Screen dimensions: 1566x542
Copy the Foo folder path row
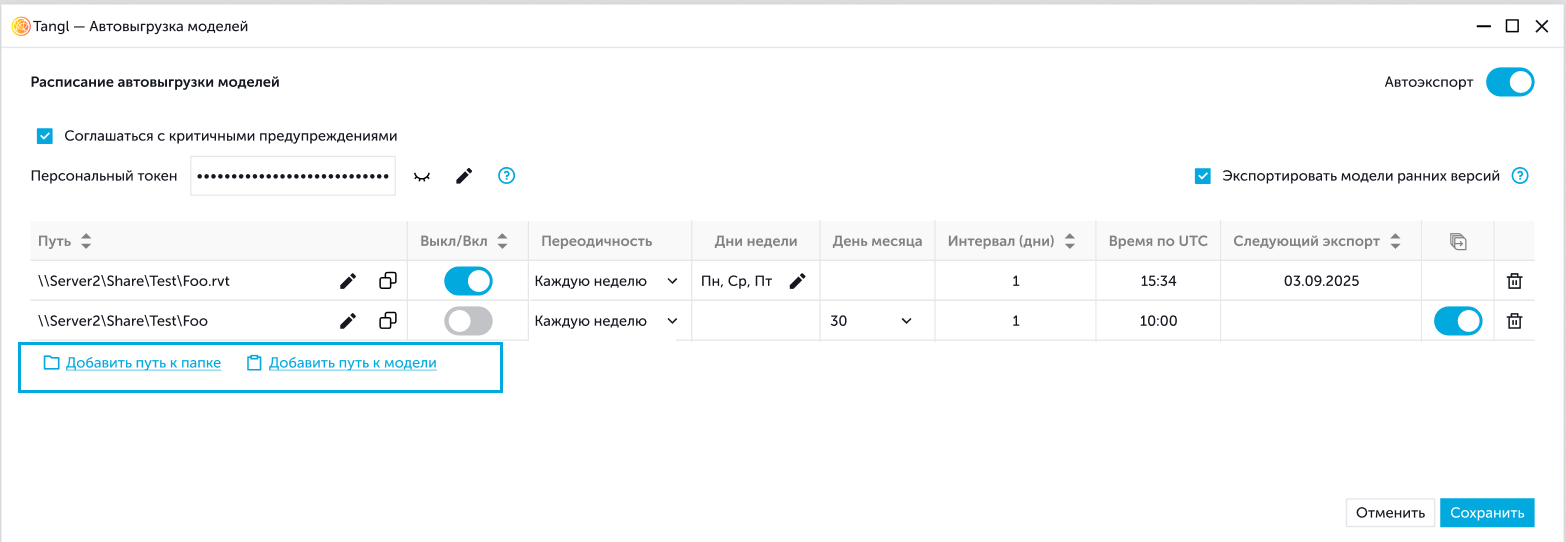(x=388, y=321)
